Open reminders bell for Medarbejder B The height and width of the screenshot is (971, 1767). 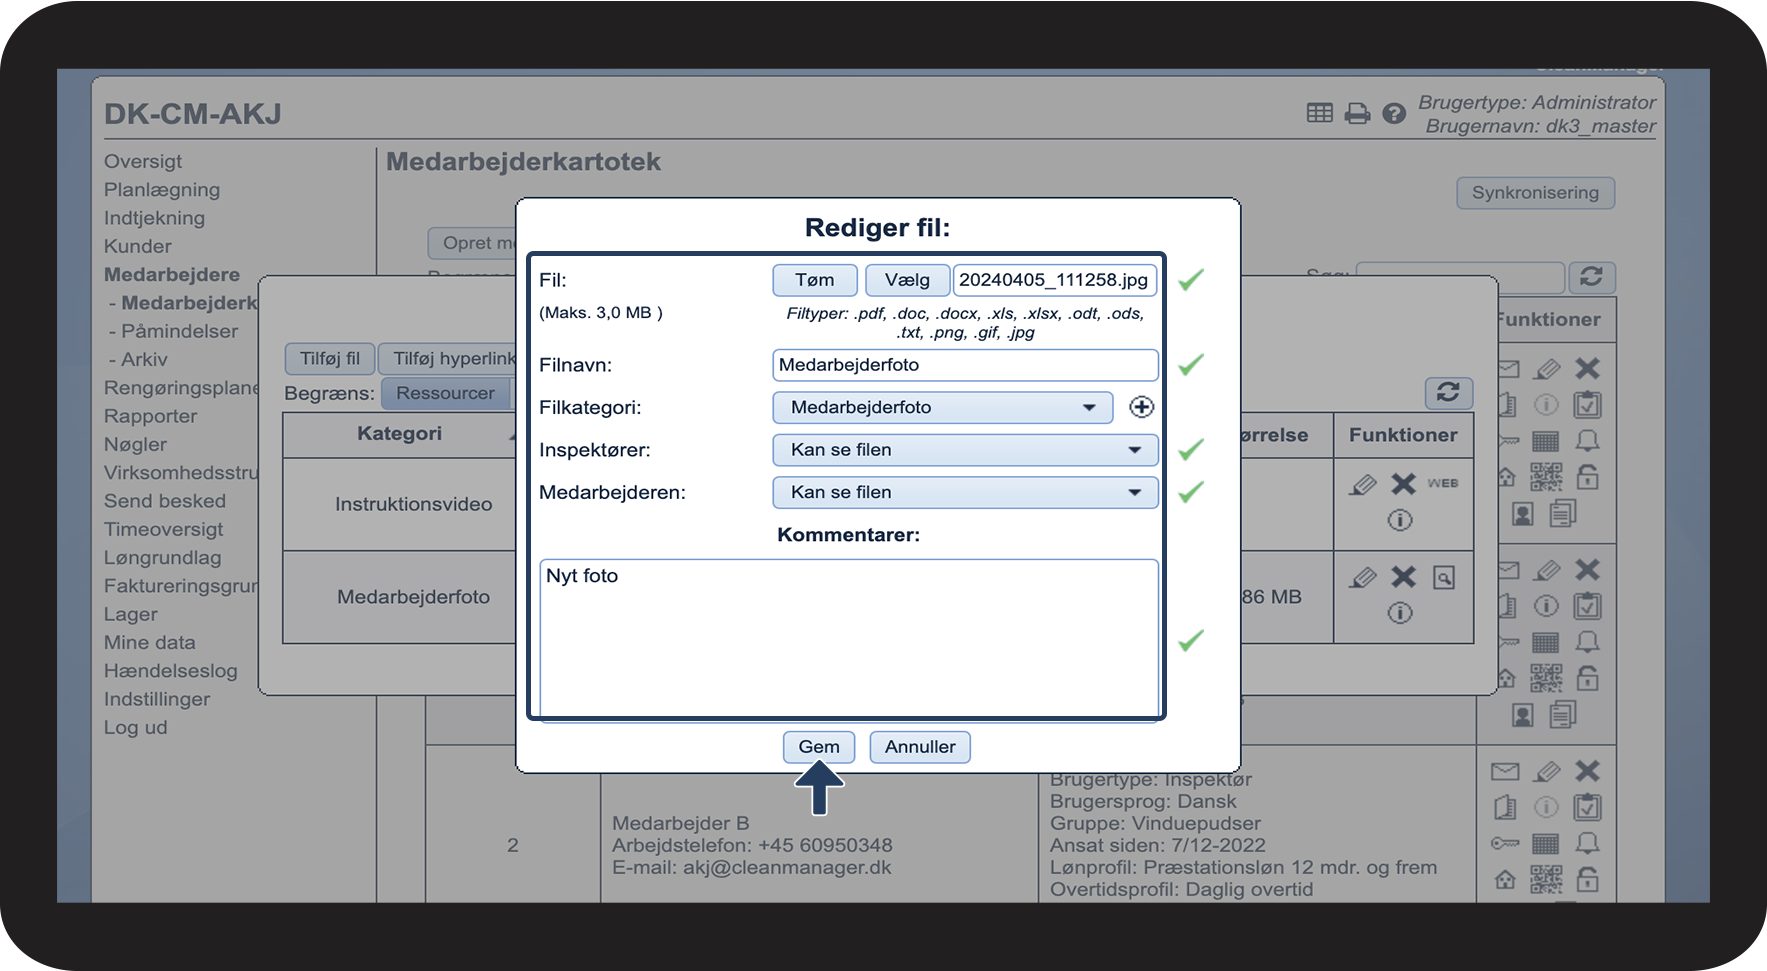pos(1587,843)
